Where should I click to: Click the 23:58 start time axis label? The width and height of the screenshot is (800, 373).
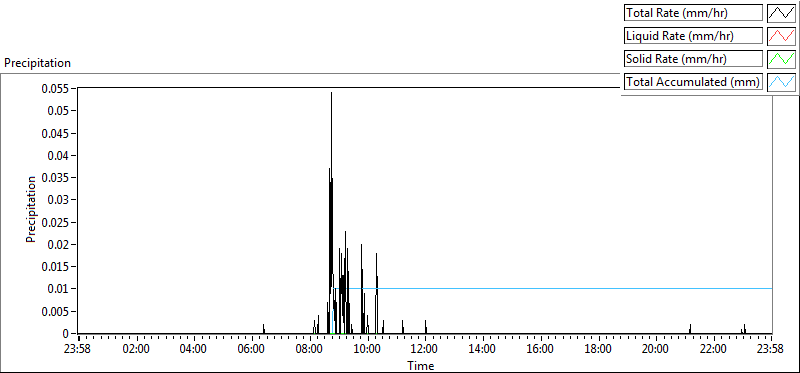tap(79, 350)
